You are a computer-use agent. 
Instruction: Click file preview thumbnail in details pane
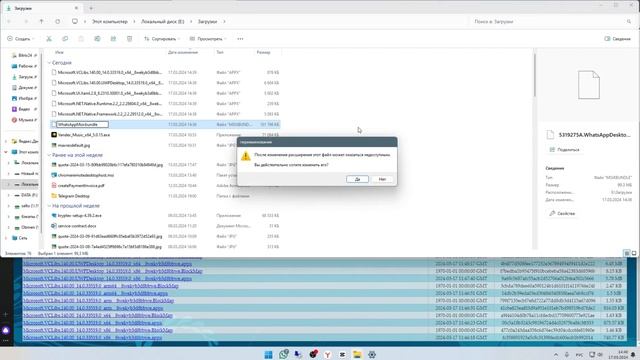click(x=589, y=85)
